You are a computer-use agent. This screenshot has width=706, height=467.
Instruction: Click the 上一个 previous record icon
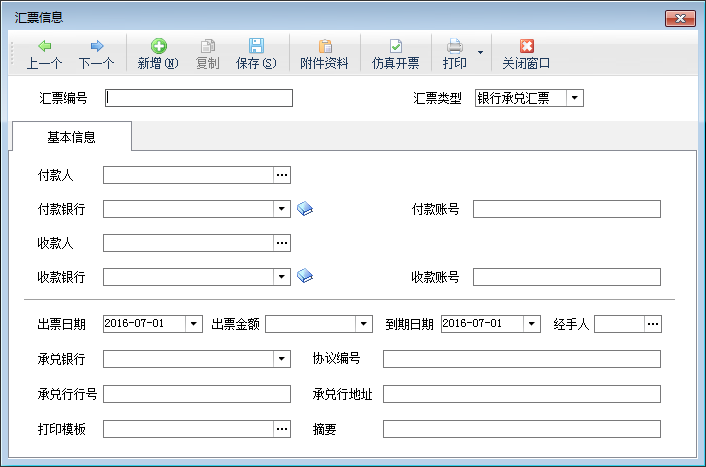[44, 46]
